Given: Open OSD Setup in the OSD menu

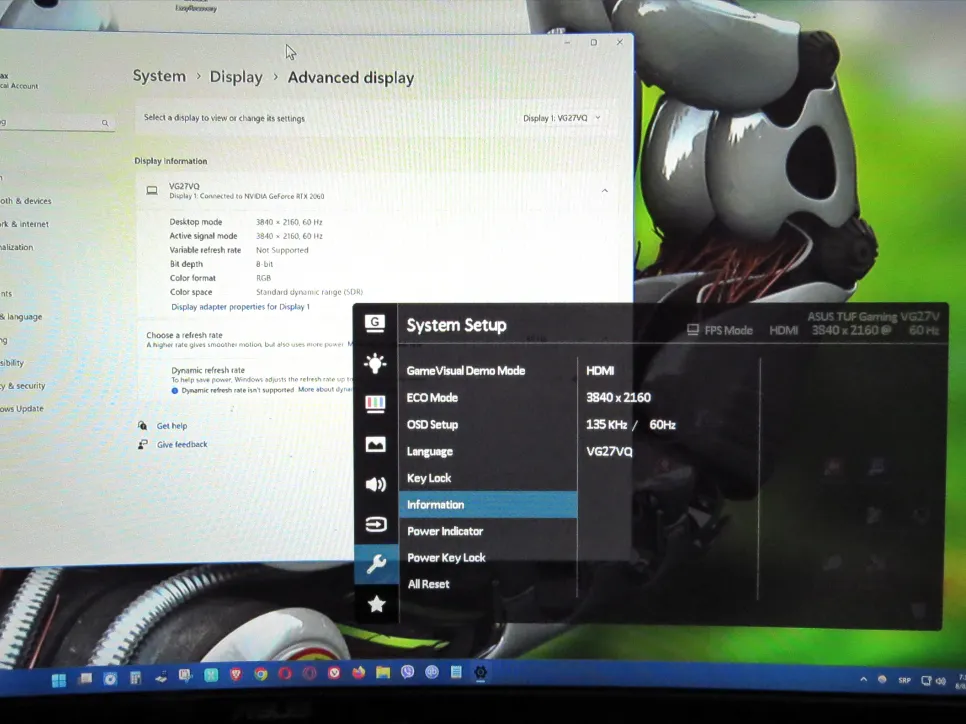Looking at the screenshot, I should [432, 425].
